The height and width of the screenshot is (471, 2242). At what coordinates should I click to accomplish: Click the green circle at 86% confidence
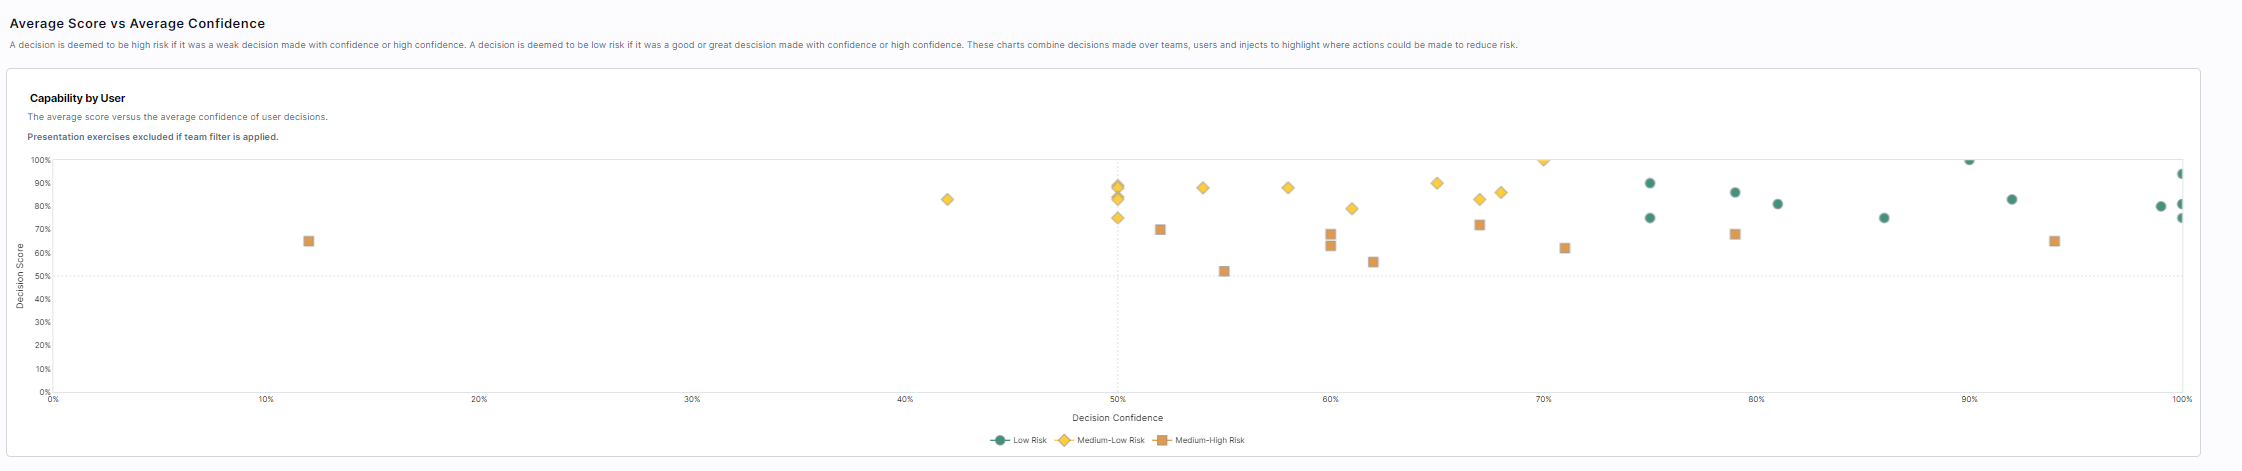click(x=1884, y=218)
